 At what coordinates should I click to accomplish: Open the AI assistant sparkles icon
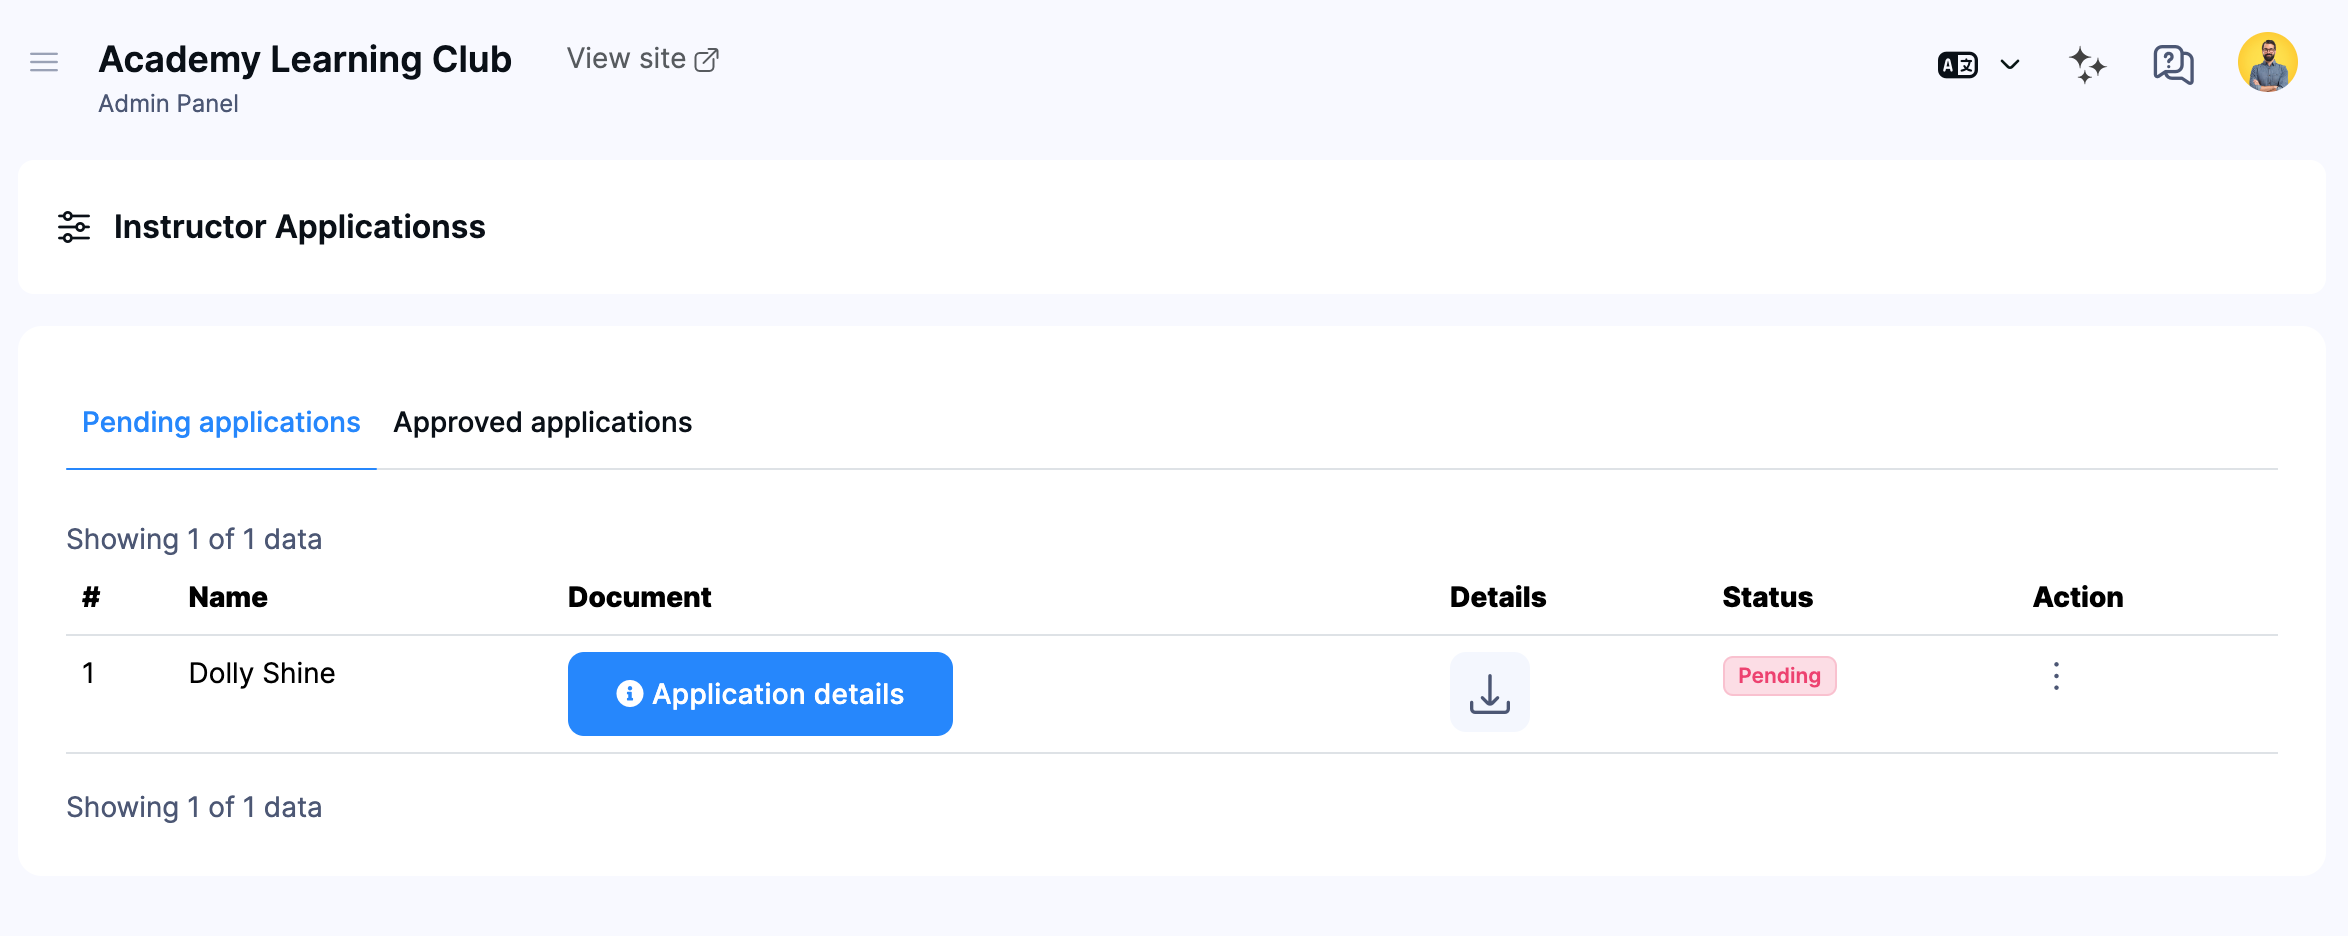[2086, 63]
